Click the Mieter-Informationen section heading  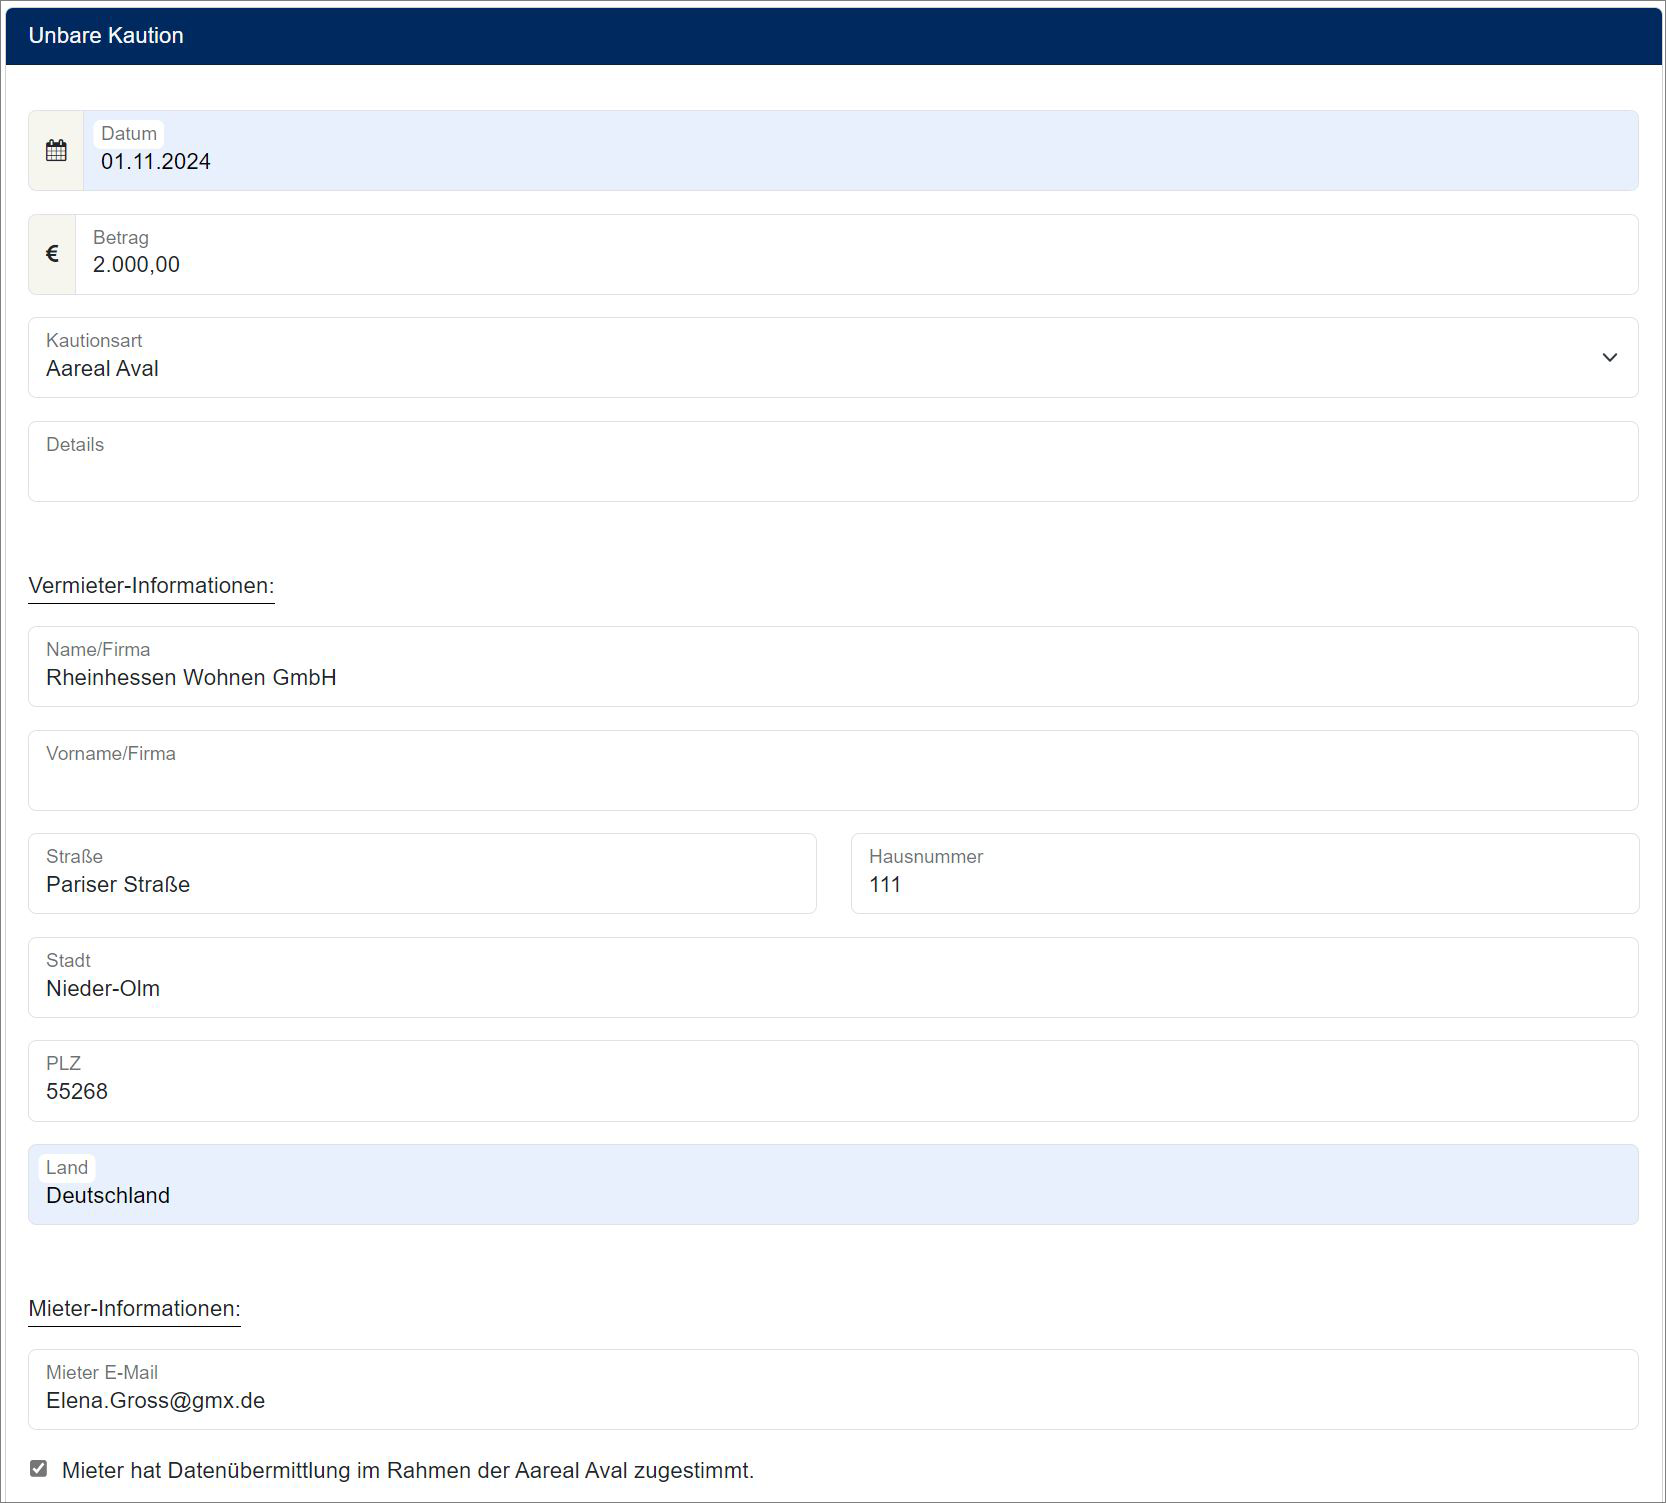click(x=134, y=1309)
